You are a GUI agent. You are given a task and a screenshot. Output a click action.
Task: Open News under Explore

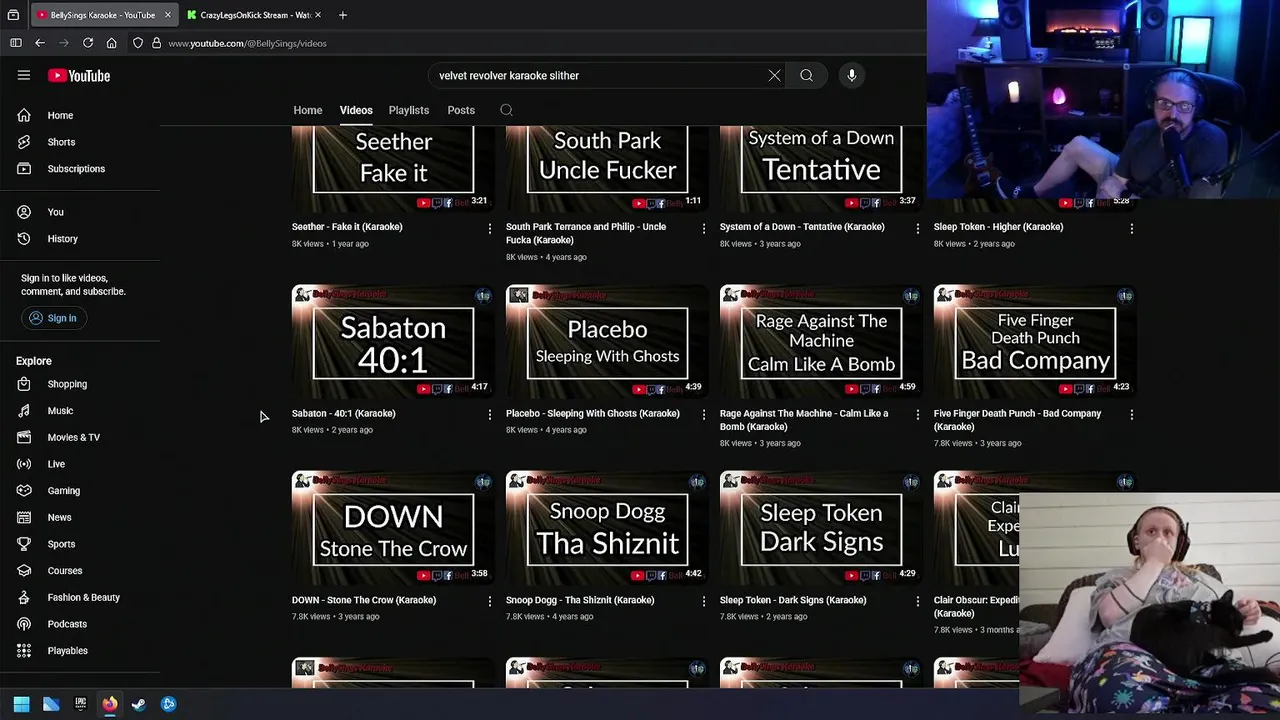80,517
